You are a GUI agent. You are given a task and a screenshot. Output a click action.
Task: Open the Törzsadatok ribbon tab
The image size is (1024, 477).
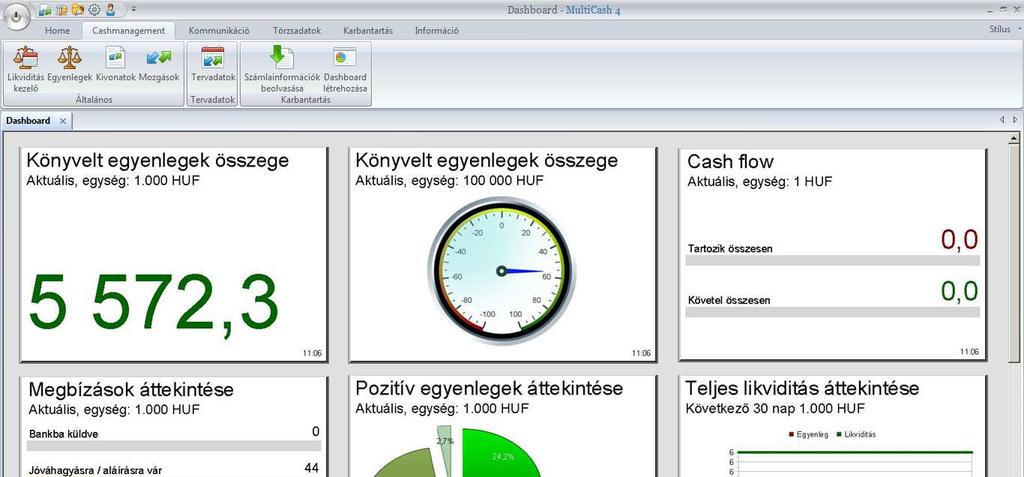click(296, 31)
